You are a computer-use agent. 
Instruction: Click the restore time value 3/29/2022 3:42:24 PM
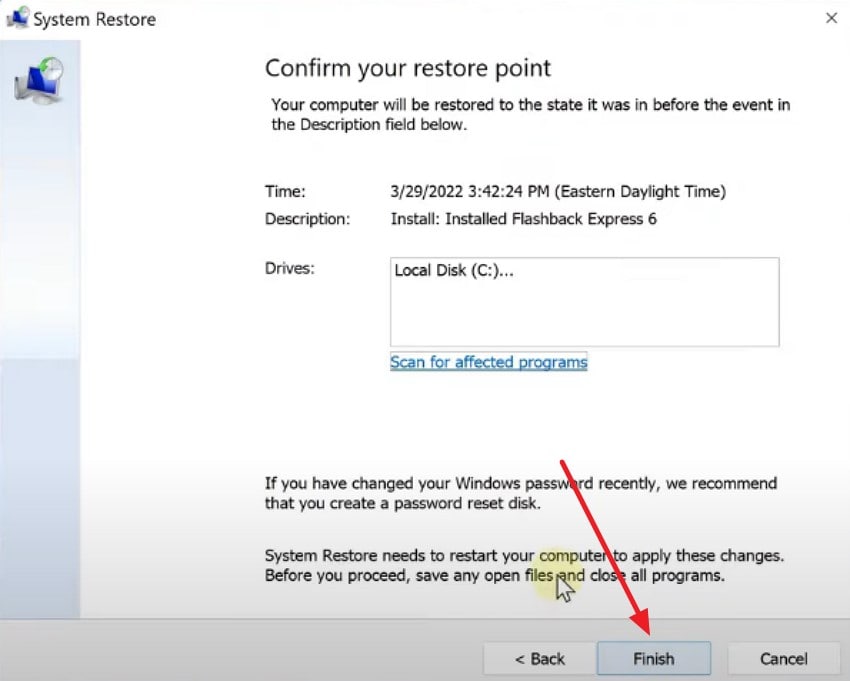[x=557, y=191]
